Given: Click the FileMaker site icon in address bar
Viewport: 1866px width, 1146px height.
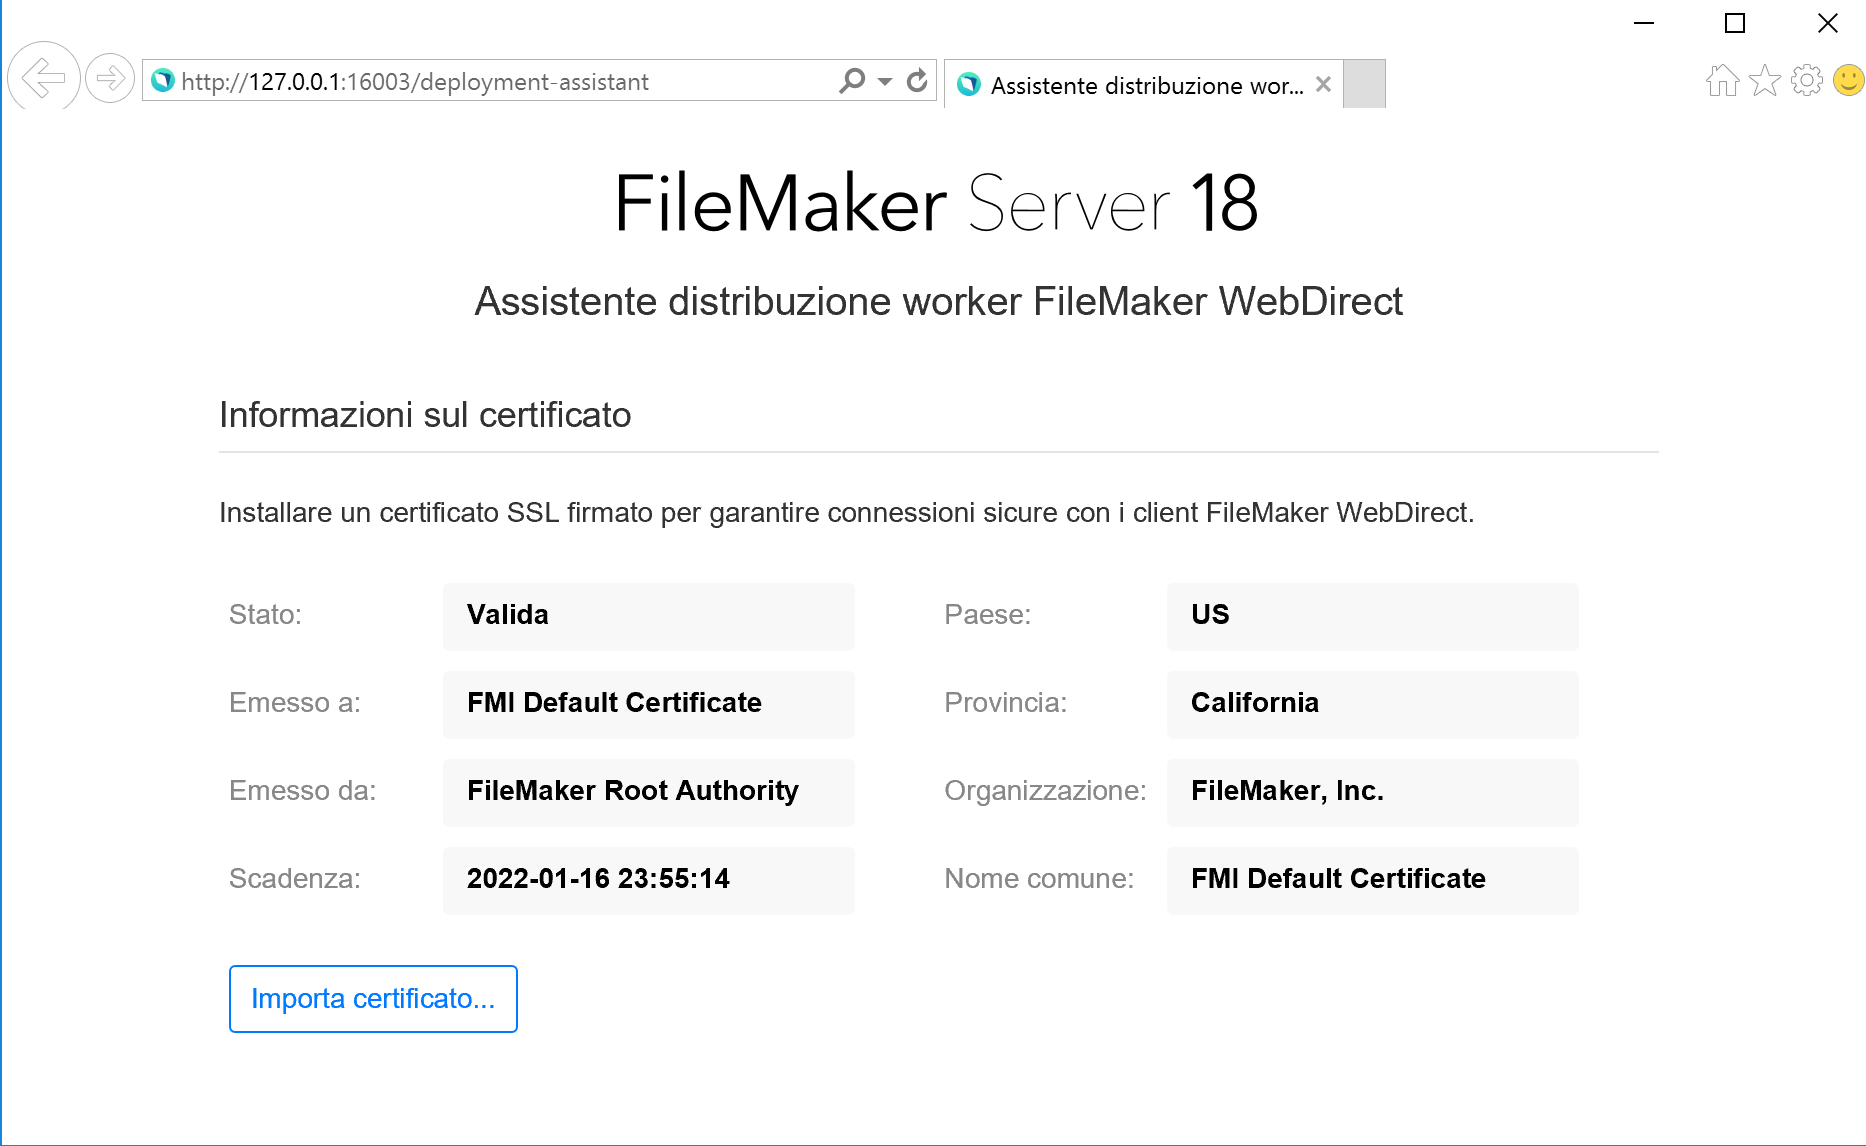Looking at the screenshot, I should 163,80.
